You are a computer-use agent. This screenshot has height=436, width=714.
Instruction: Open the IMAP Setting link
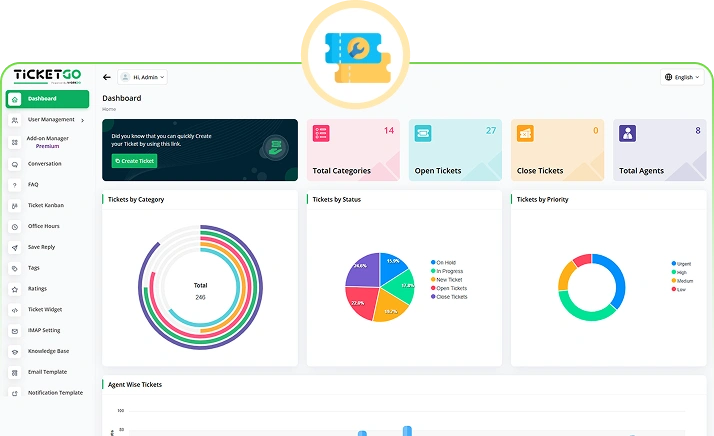[x=44, y=330]
